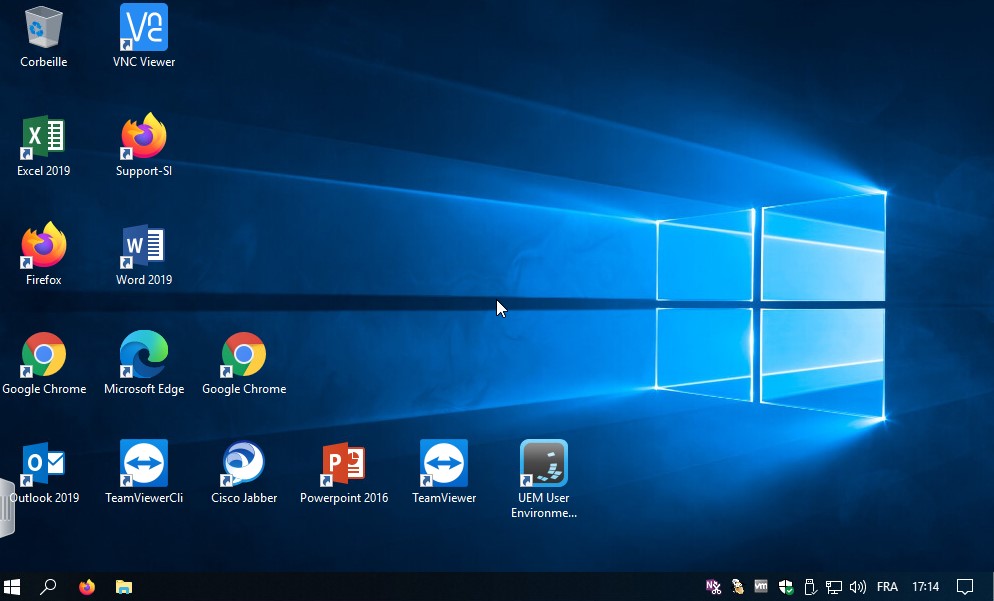The image size is (994, 601).
Task: Click the Firefox icon pinned to taskbar
Action: tap(87, 587)
